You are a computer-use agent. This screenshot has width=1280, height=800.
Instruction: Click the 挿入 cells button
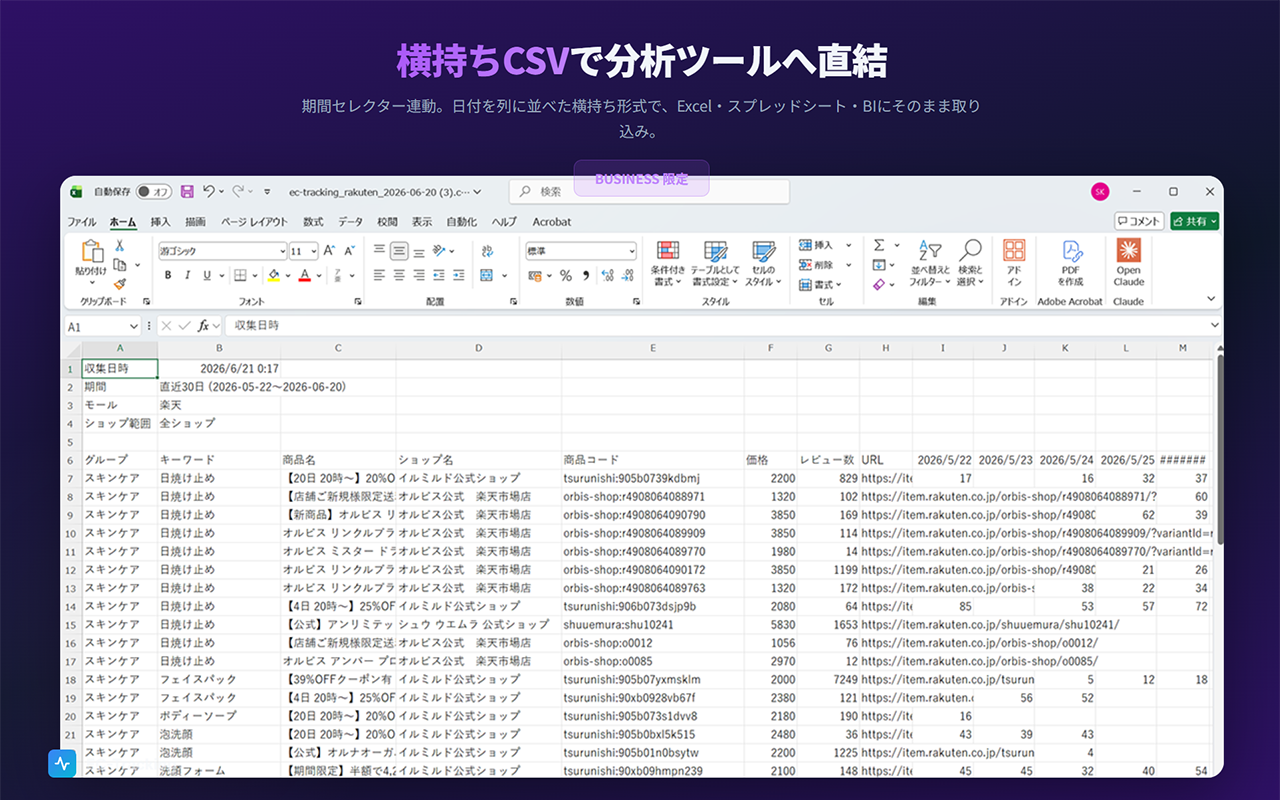coord(823,245)
